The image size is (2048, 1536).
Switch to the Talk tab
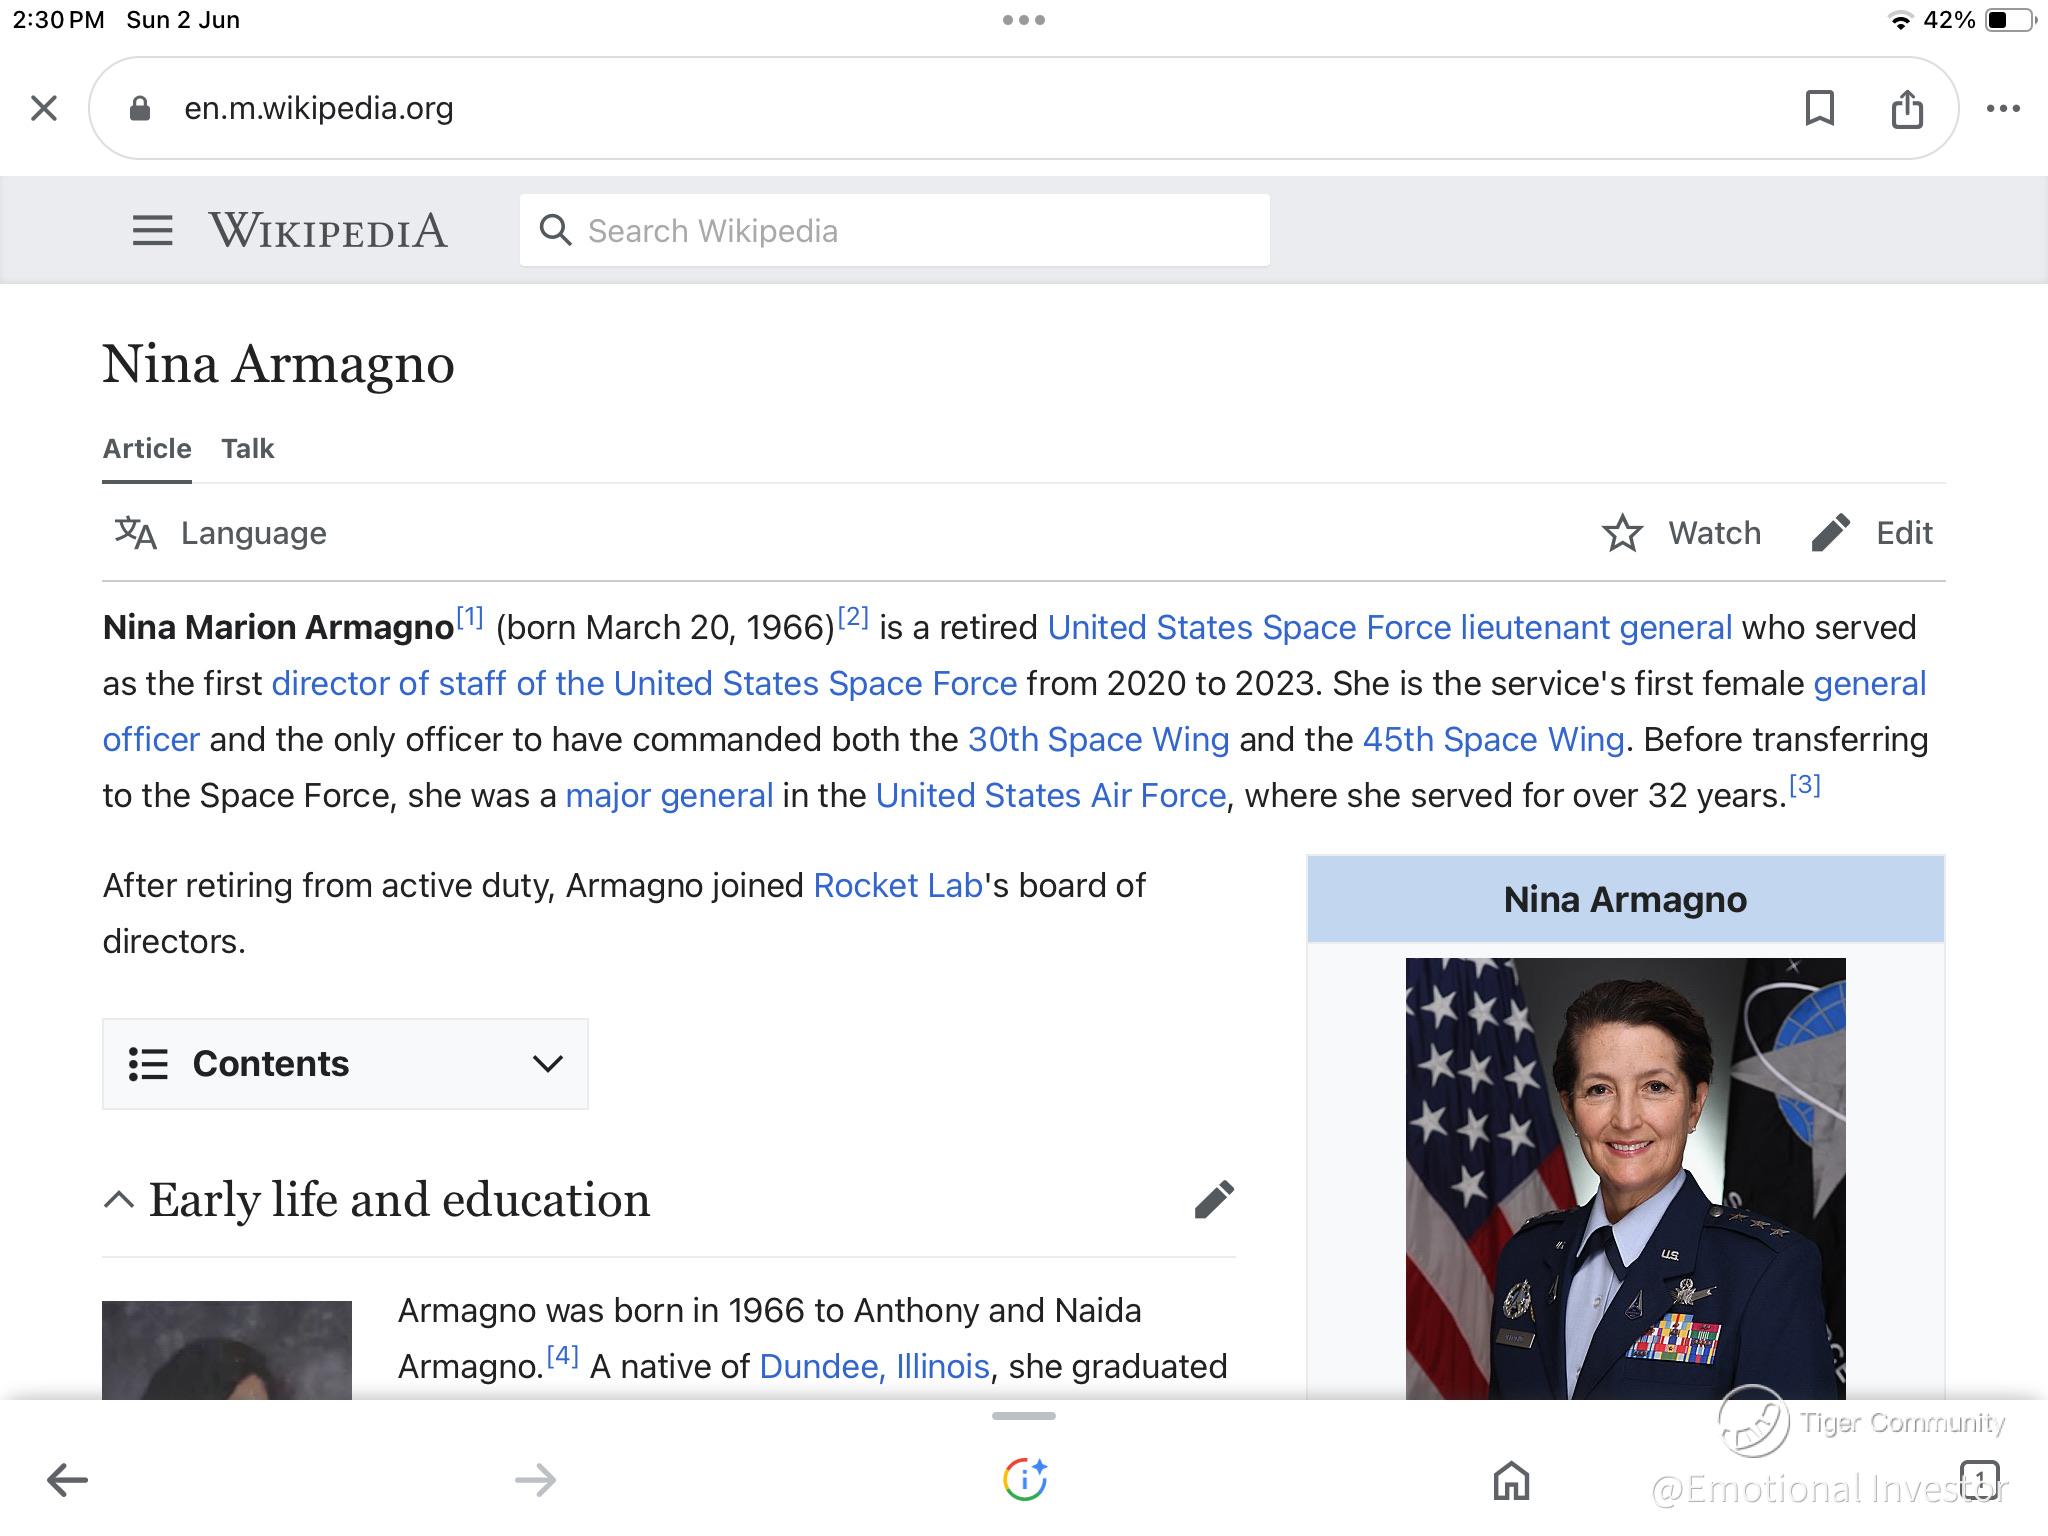point(247,449)
